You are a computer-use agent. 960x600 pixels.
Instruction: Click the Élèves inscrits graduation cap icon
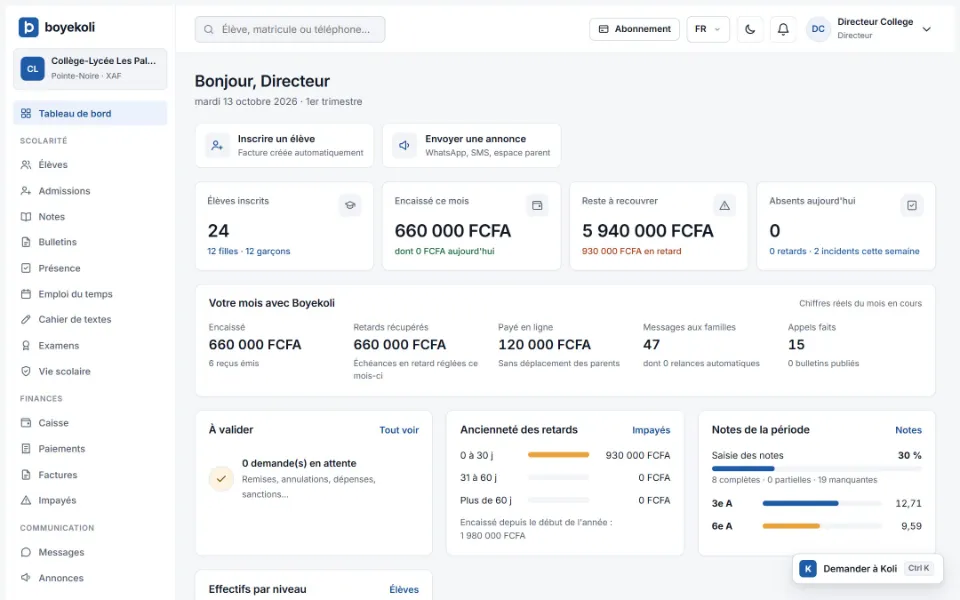click(x=350, y=206)
